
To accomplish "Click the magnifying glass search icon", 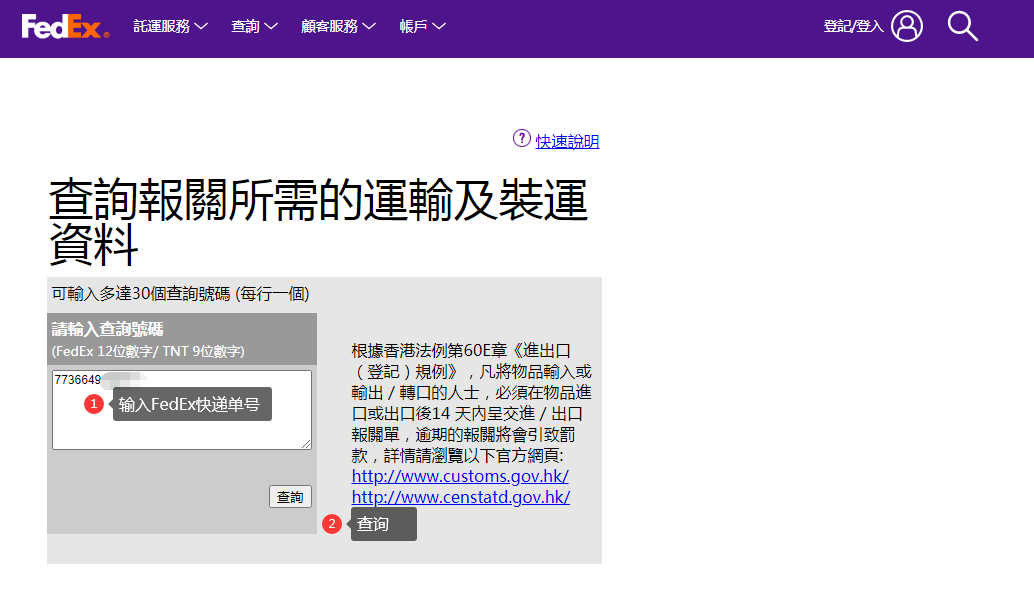I will pyautogui.click(x=962, y=26).
